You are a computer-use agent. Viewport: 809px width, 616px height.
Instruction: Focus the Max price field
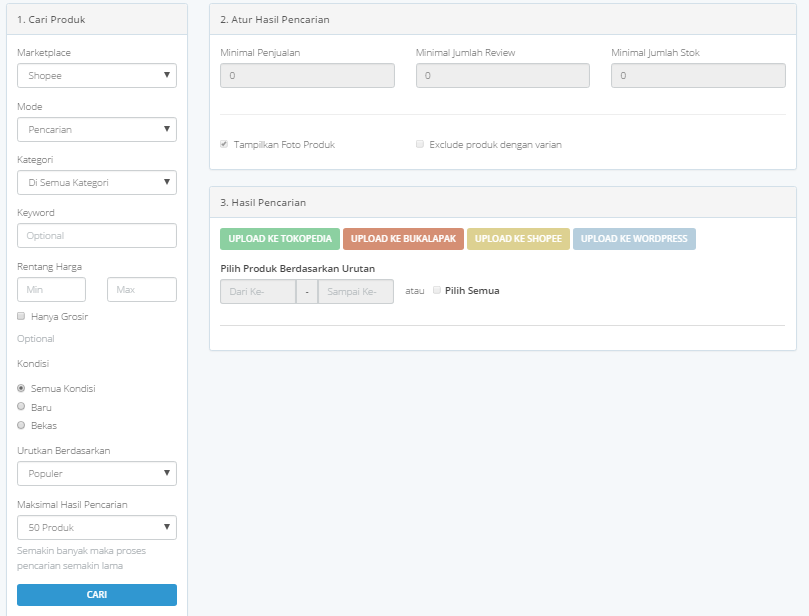click(x=142, y=289)
